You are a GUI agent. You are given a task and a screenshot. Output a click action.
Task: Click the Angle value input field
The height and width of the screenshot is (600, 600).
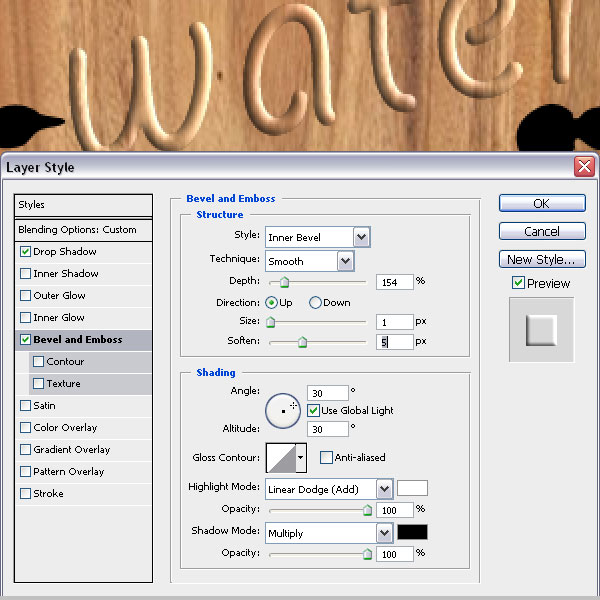328,393
